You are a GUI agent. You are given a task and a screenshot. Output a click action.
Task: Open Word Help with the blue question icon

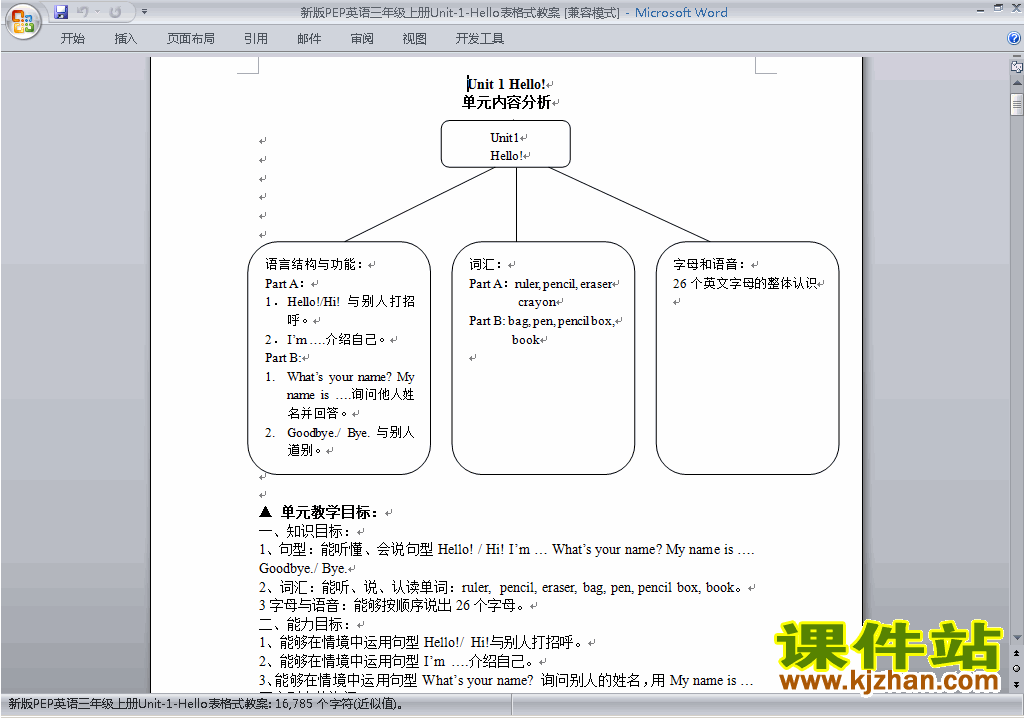1014,39
